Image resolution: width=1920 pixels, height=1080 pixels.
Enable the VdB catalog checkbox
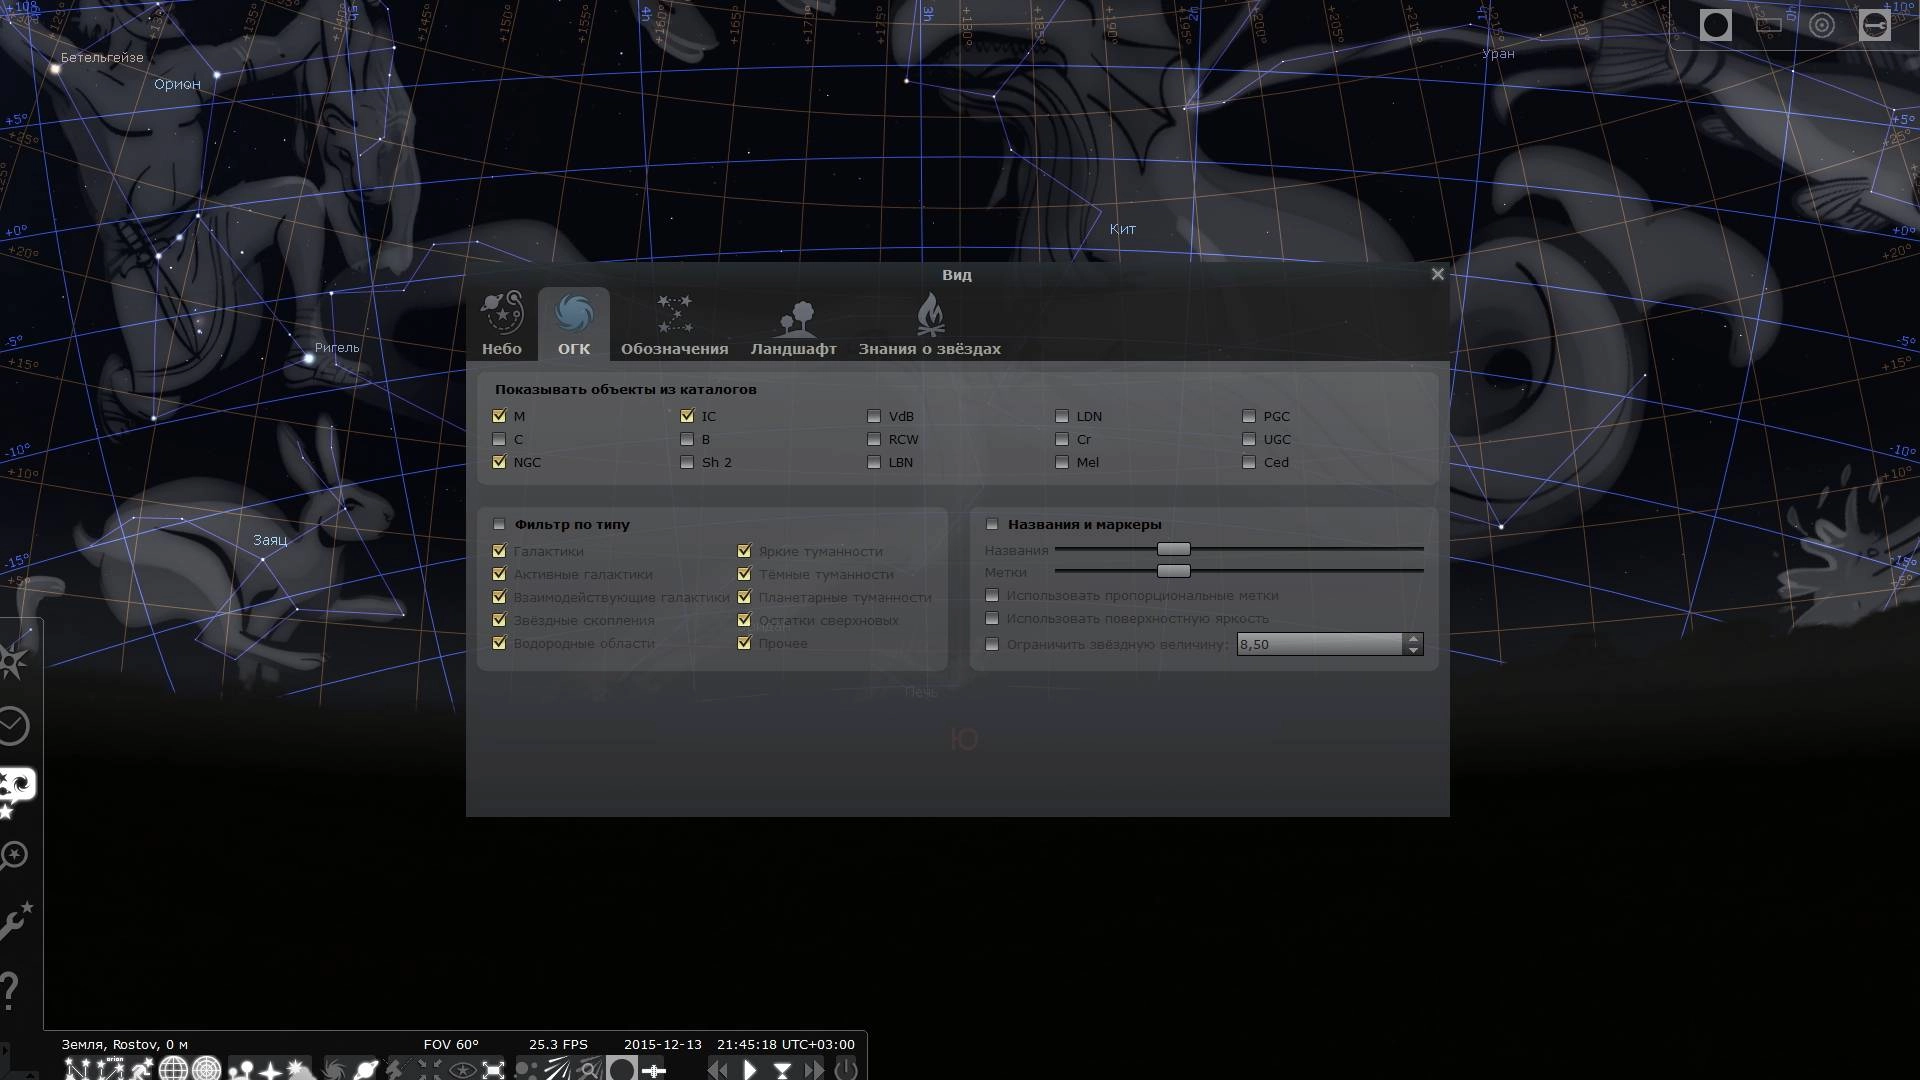(x=874, y=416)
